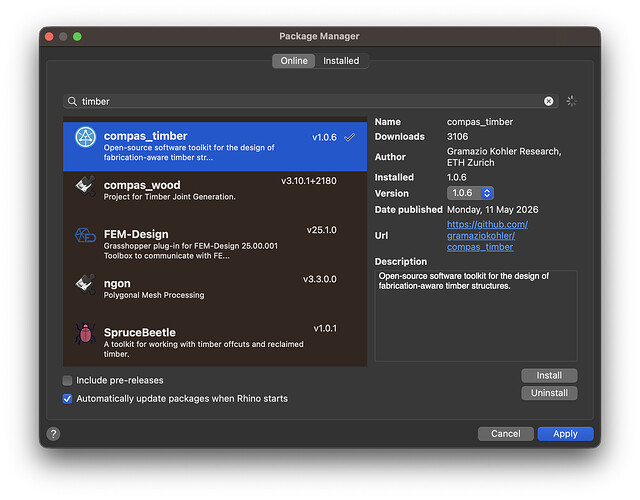Click the compas_wood package icon
Screen dimensions: 640x500
(85, 186)
